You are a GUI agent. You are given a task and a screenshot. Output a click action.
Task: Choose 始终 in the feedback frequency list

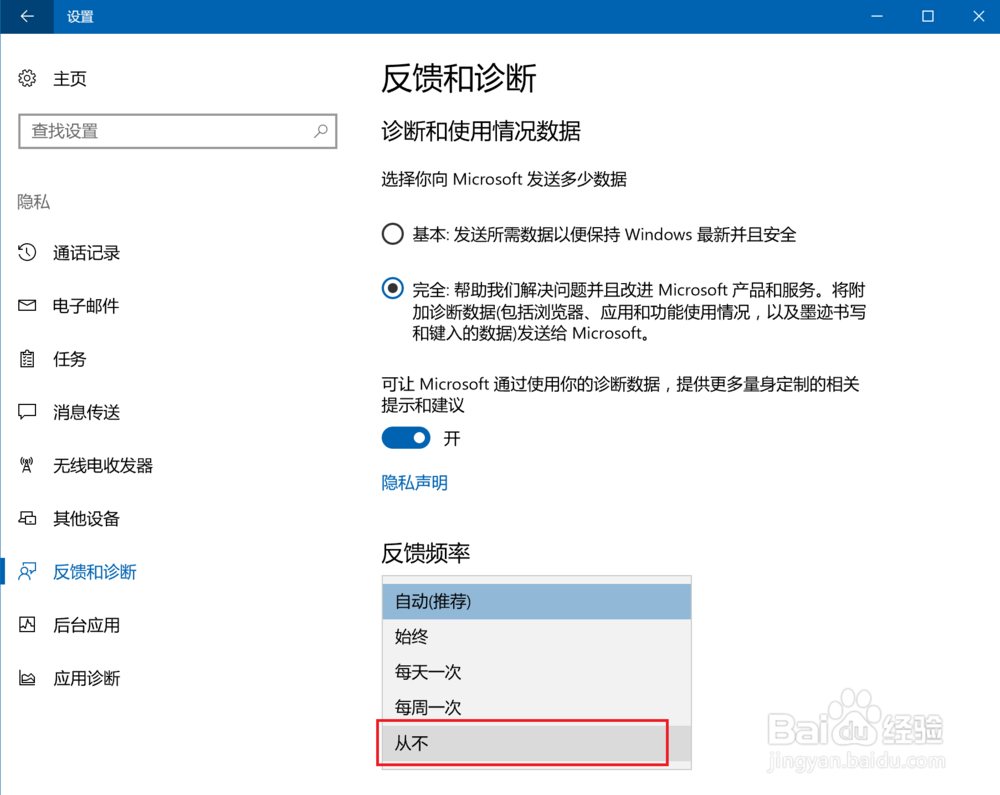pos(536,636)
